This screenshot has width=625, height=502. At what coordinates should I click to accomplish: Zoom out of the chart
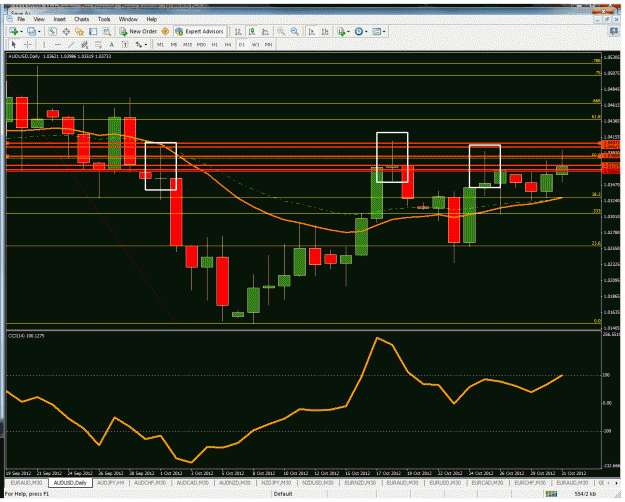pos(294,31)
